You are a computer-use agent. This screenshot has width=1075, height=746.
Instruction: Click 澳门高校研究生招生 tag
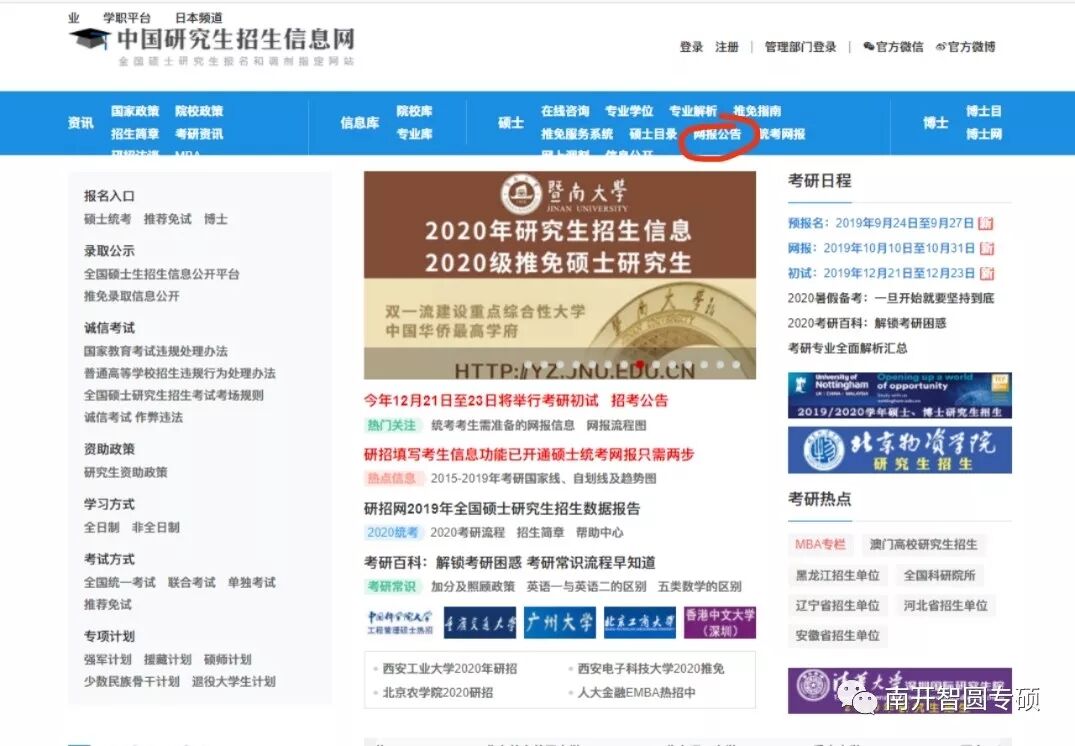click(x=923, y=544)
